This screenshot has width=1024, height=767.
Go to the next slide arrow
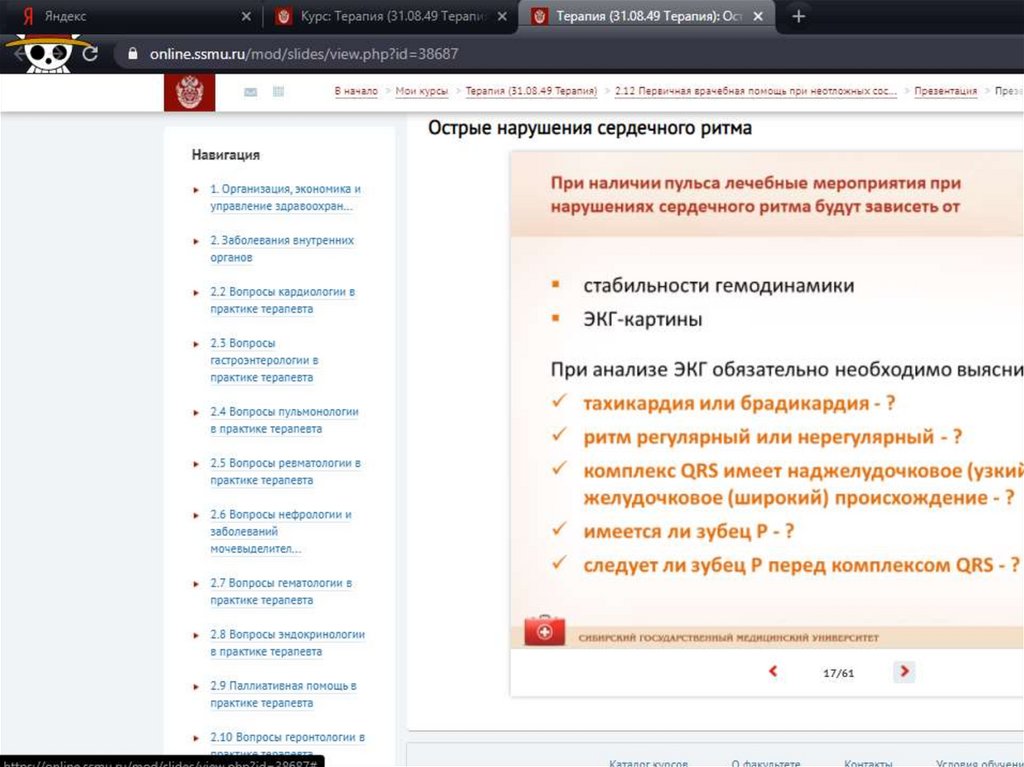pos(904,672)
